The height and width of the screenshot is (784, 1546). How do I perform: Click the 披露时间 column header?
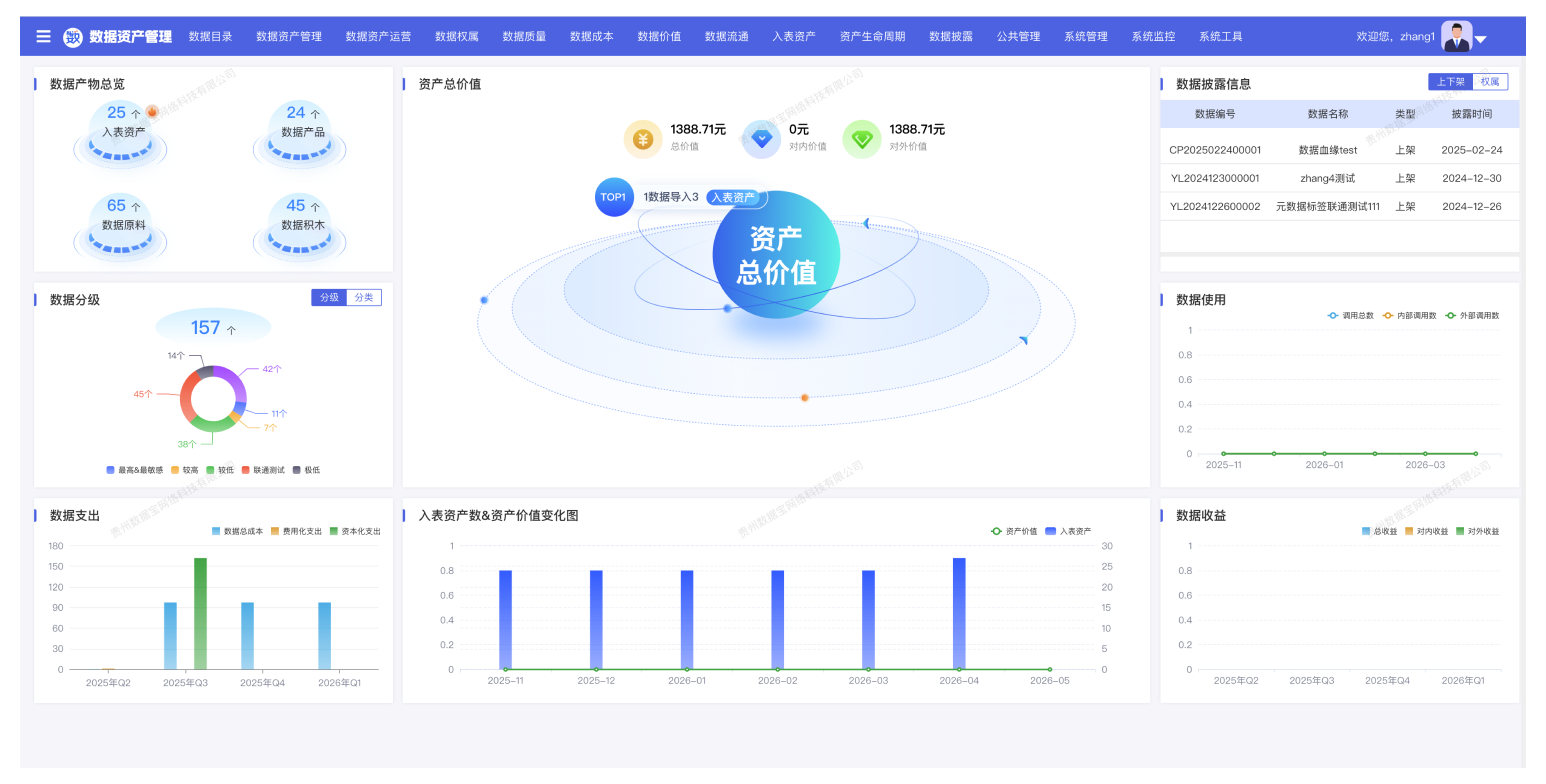point(1472,114)
